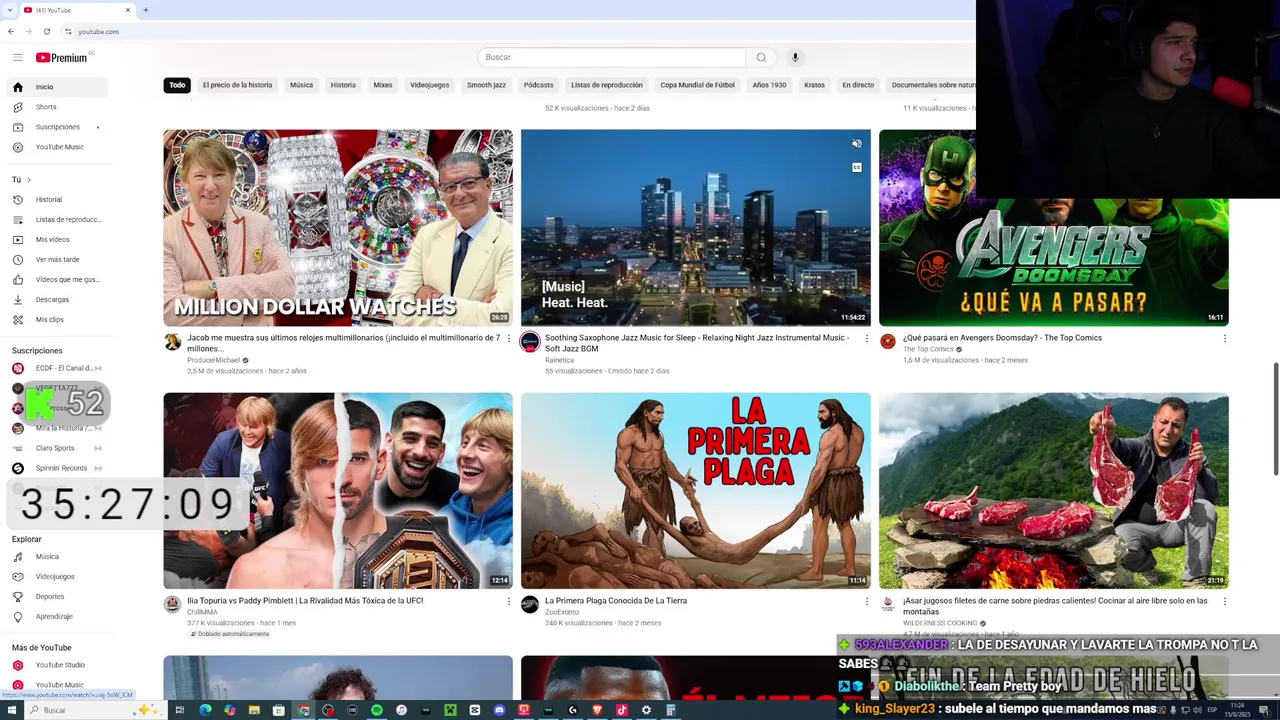The image size is (1280, 720).
Task: Open Videojuegos under Explorar
Action: pos(56,576)
